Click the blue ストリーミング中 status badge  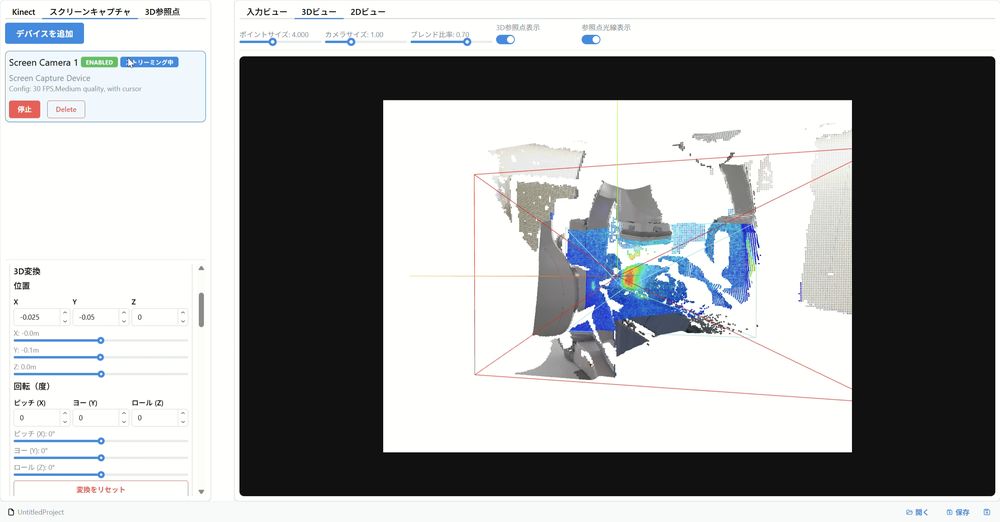pyautogui.click(x=149, y=63)
